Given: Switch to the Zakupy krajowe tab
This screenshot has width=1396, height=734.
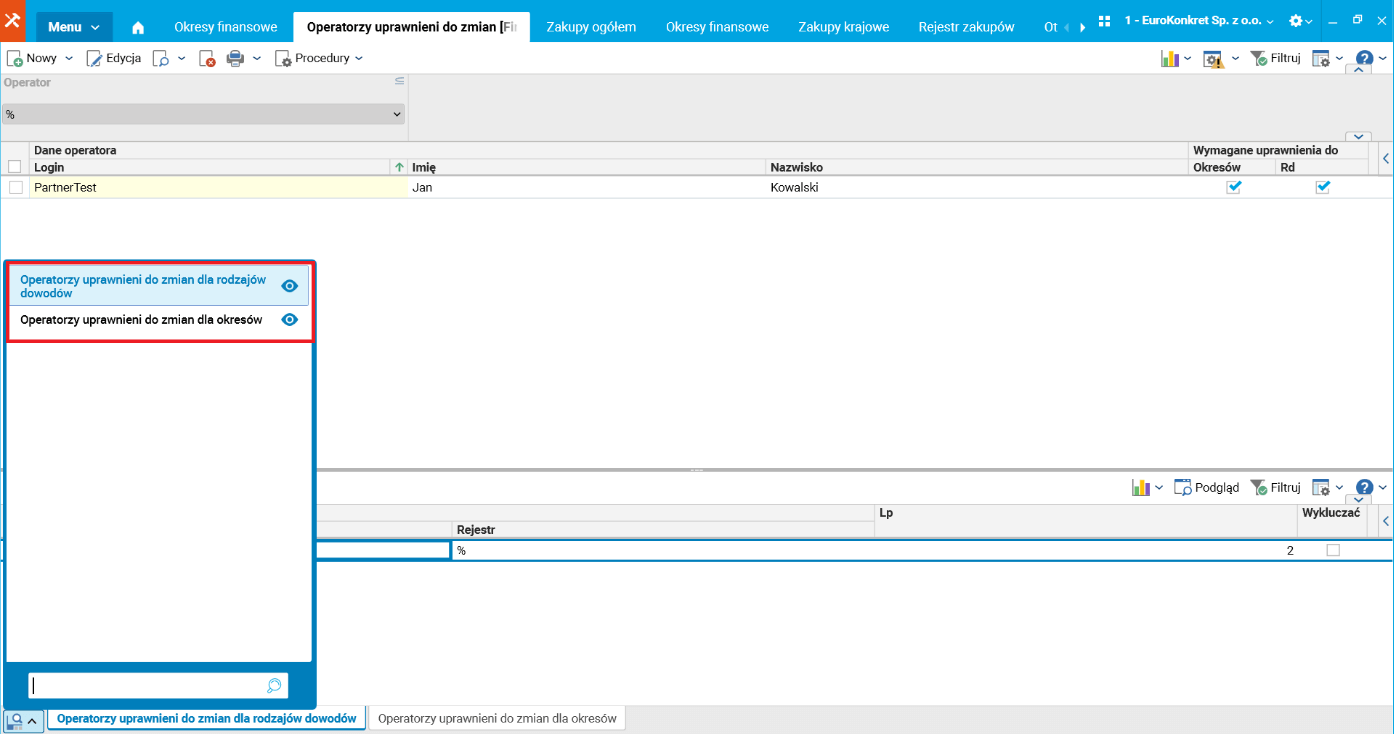Looking at the screenshot, I should tap(844, 27).
